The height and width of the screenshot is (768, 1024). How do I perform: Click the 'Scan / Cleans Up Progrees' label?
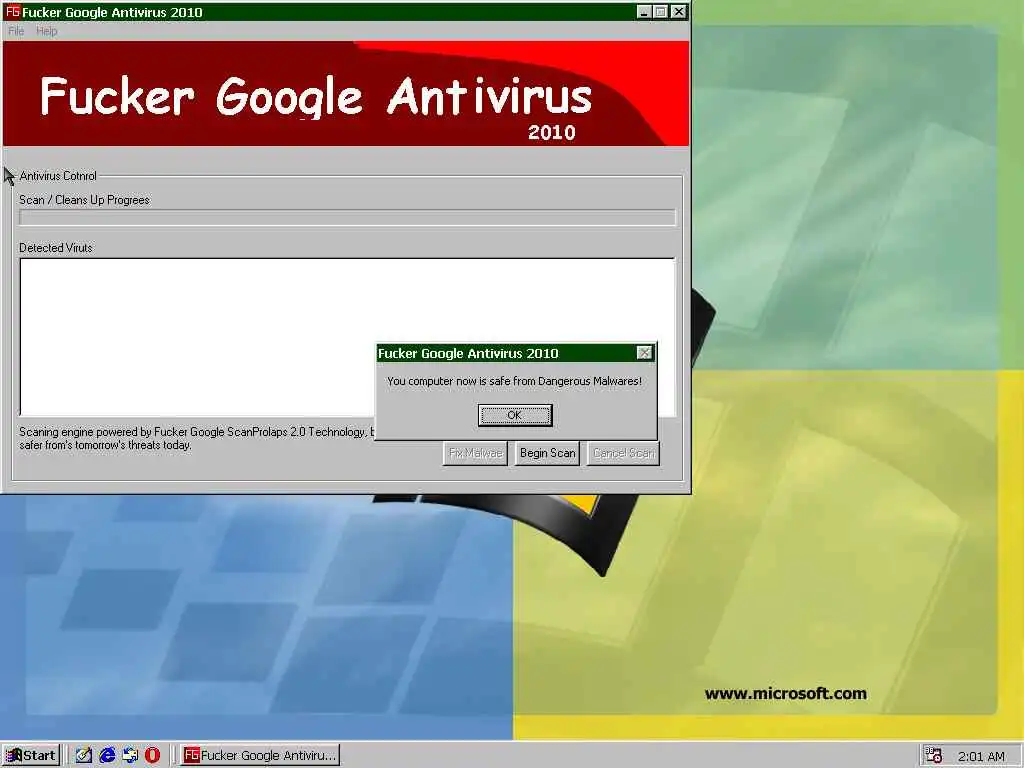[x=84, y=200]
